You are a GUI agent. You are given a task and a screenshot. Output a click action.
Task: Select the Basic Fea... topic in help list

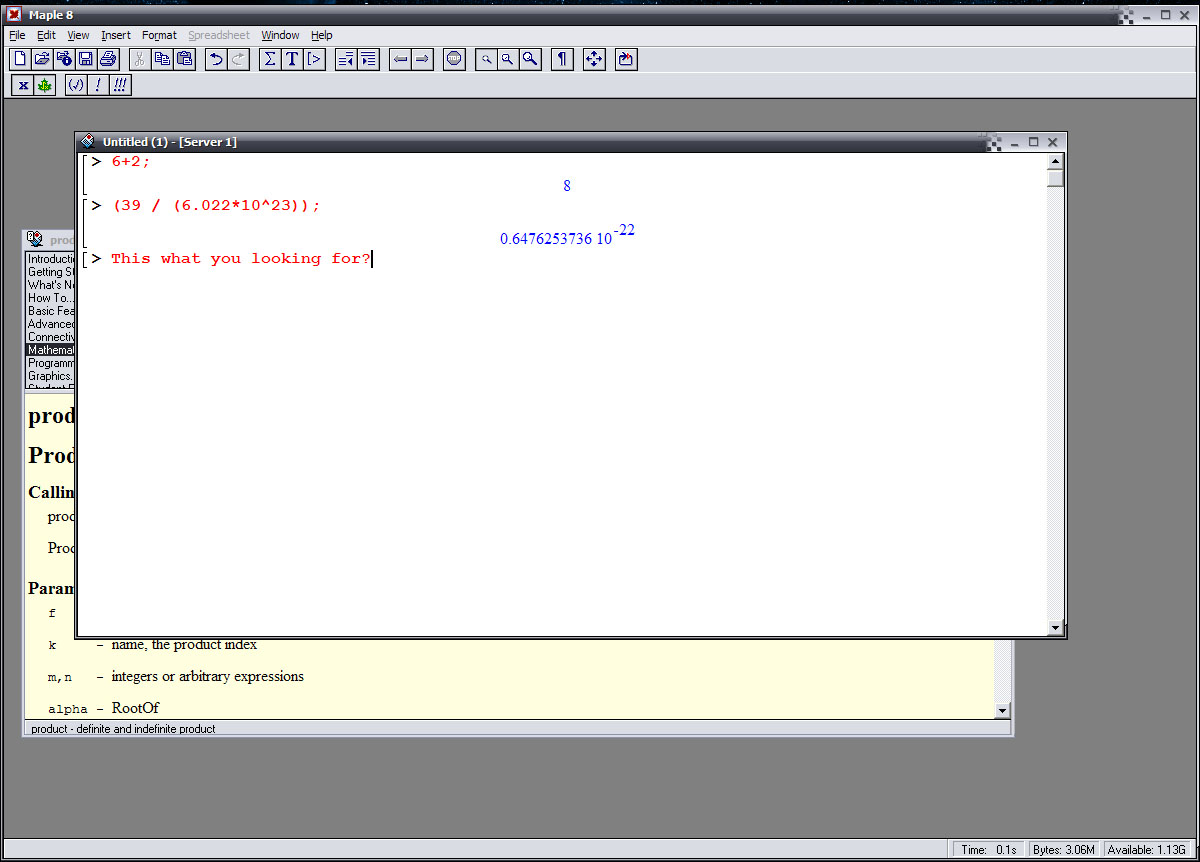pyautogui.click(x=50, y=311)
